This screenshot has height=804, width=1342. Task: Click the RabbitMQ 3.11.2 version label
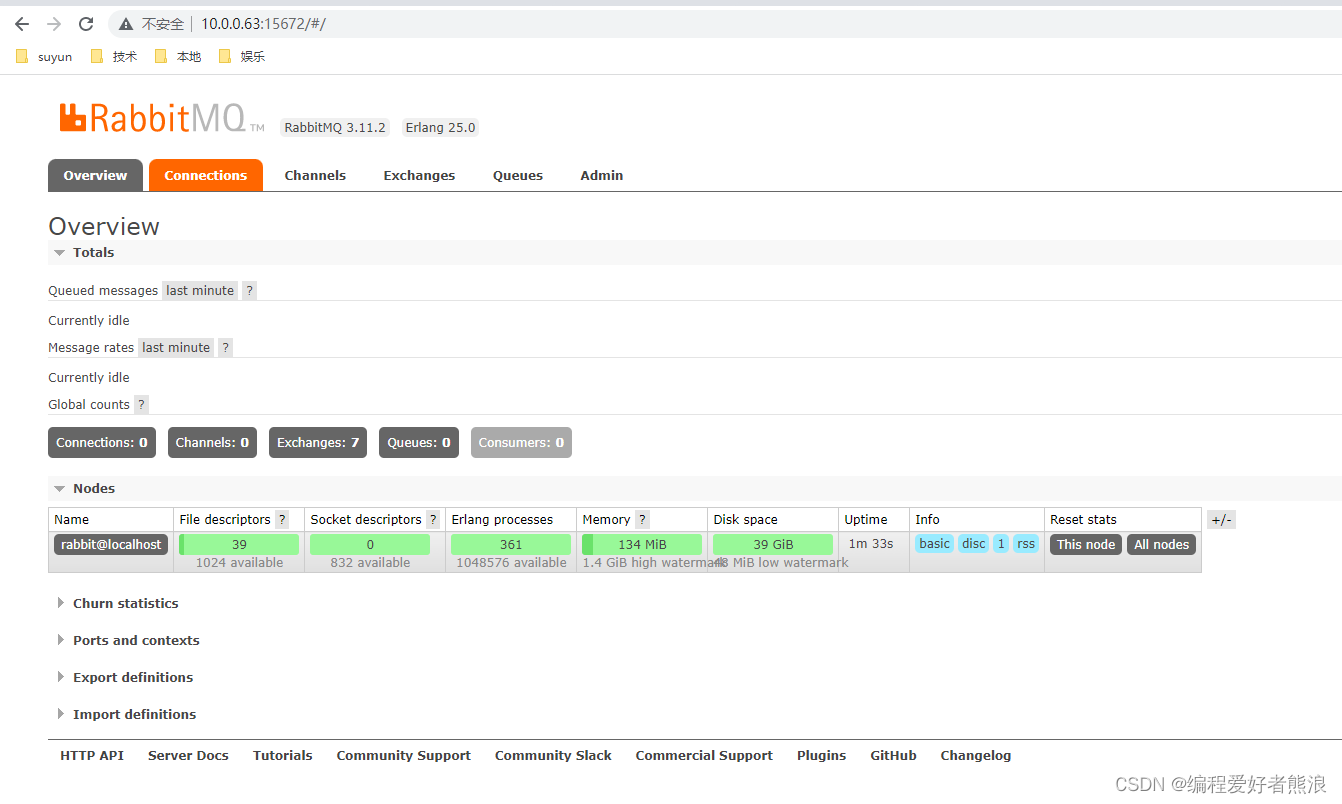pyautogui.click(x=335, y=128)
